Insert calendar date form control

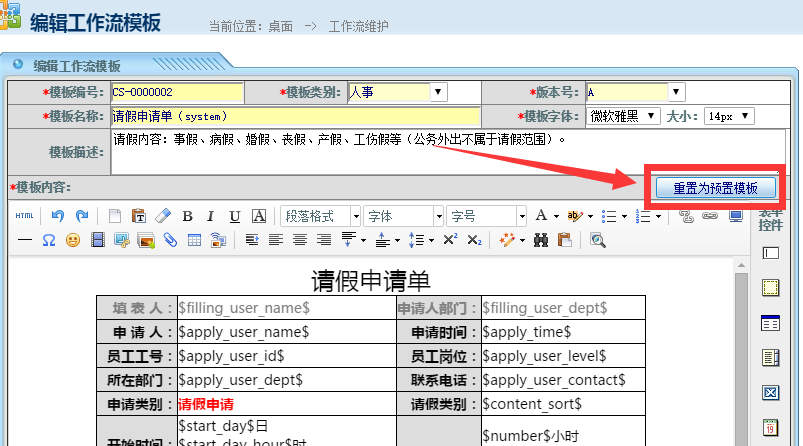[x=770, y=428]
